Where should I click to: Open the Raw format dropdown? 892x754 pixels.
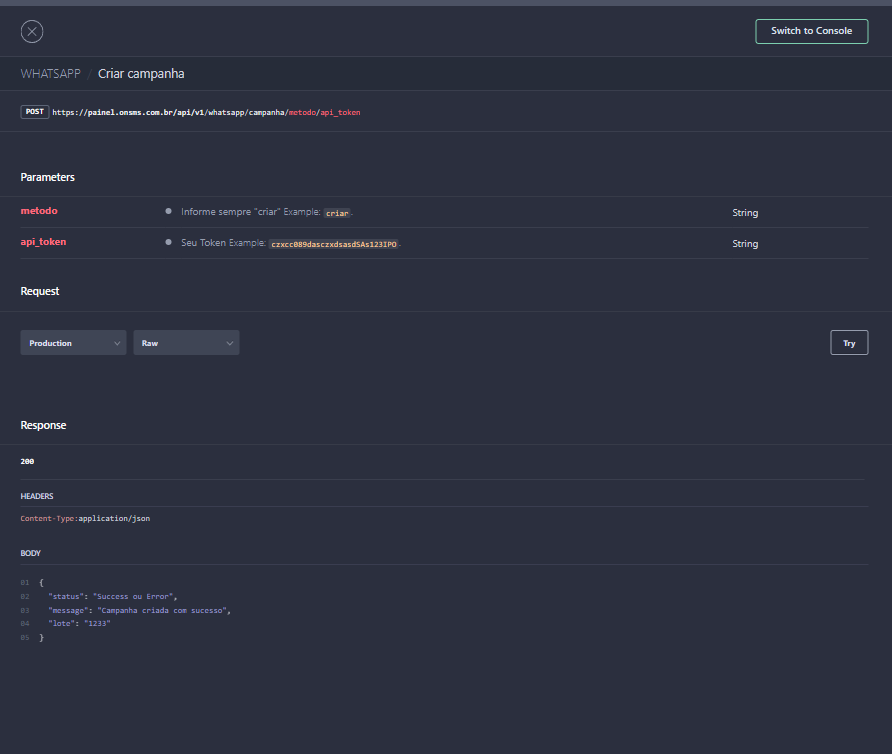[x=186, y=343]
